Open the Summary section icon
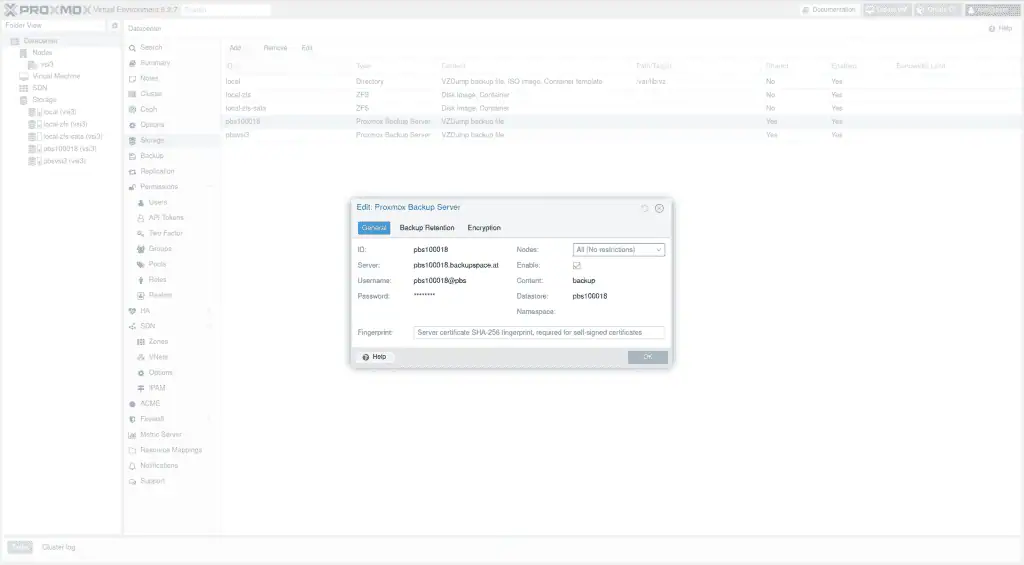This screenshot has height=565, width=1024. (131, 63)
